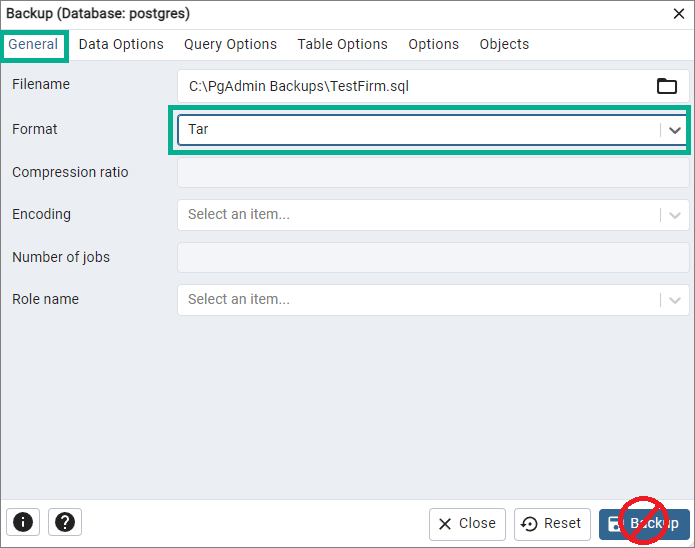Open the Encoding dropdown chevron
This screenshot has width=695, height=548.
click(x=675, y=215)
